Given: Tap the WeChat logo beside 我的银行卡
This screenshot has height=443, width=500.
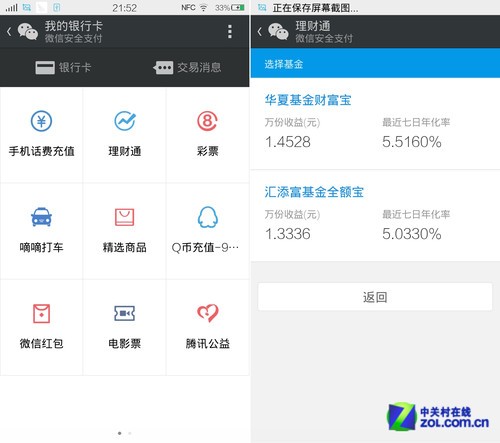Looking at the screenshot, I should pos(28,32).
